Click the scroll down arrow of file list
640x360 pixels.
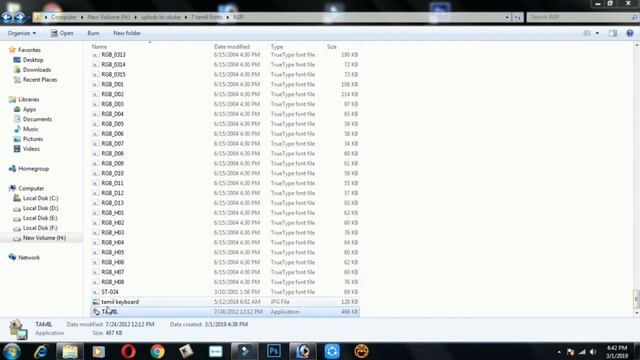pyautogui.click(x=636, y=313)
